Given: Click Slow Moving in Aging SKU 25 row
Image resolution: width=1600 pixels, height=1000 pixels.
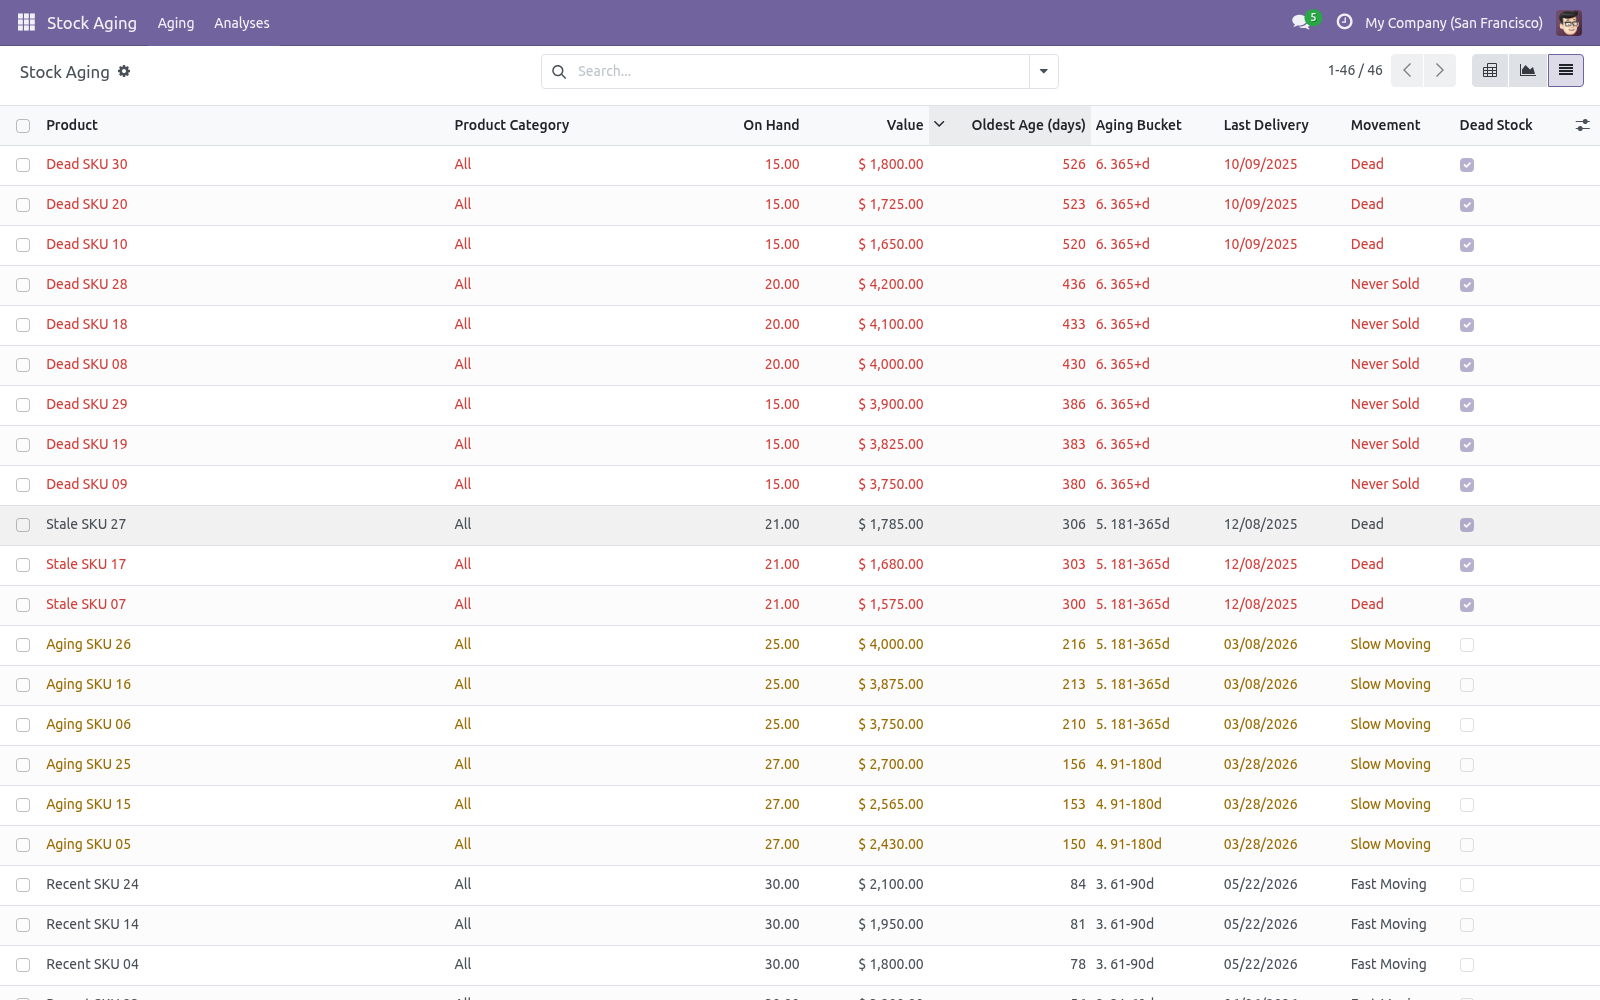Looking at the screenshot, I should (1390, 764).
